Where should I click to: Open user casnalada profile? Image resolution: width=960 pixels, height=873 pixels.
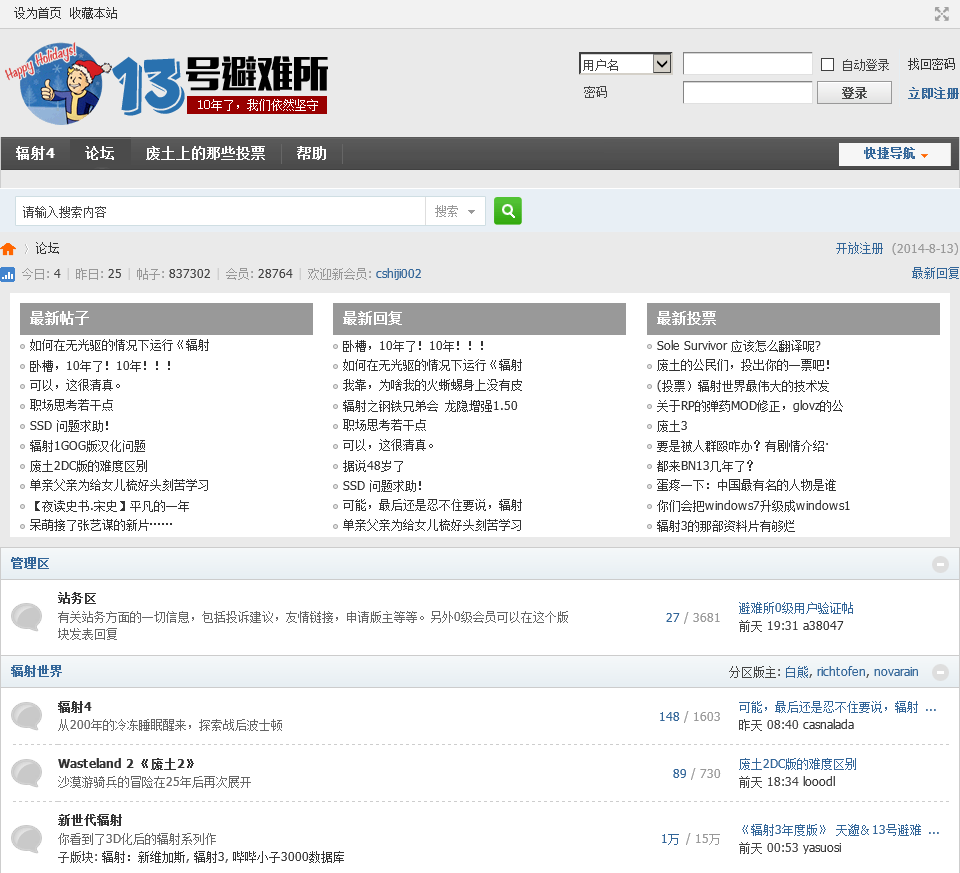[828, 725]
